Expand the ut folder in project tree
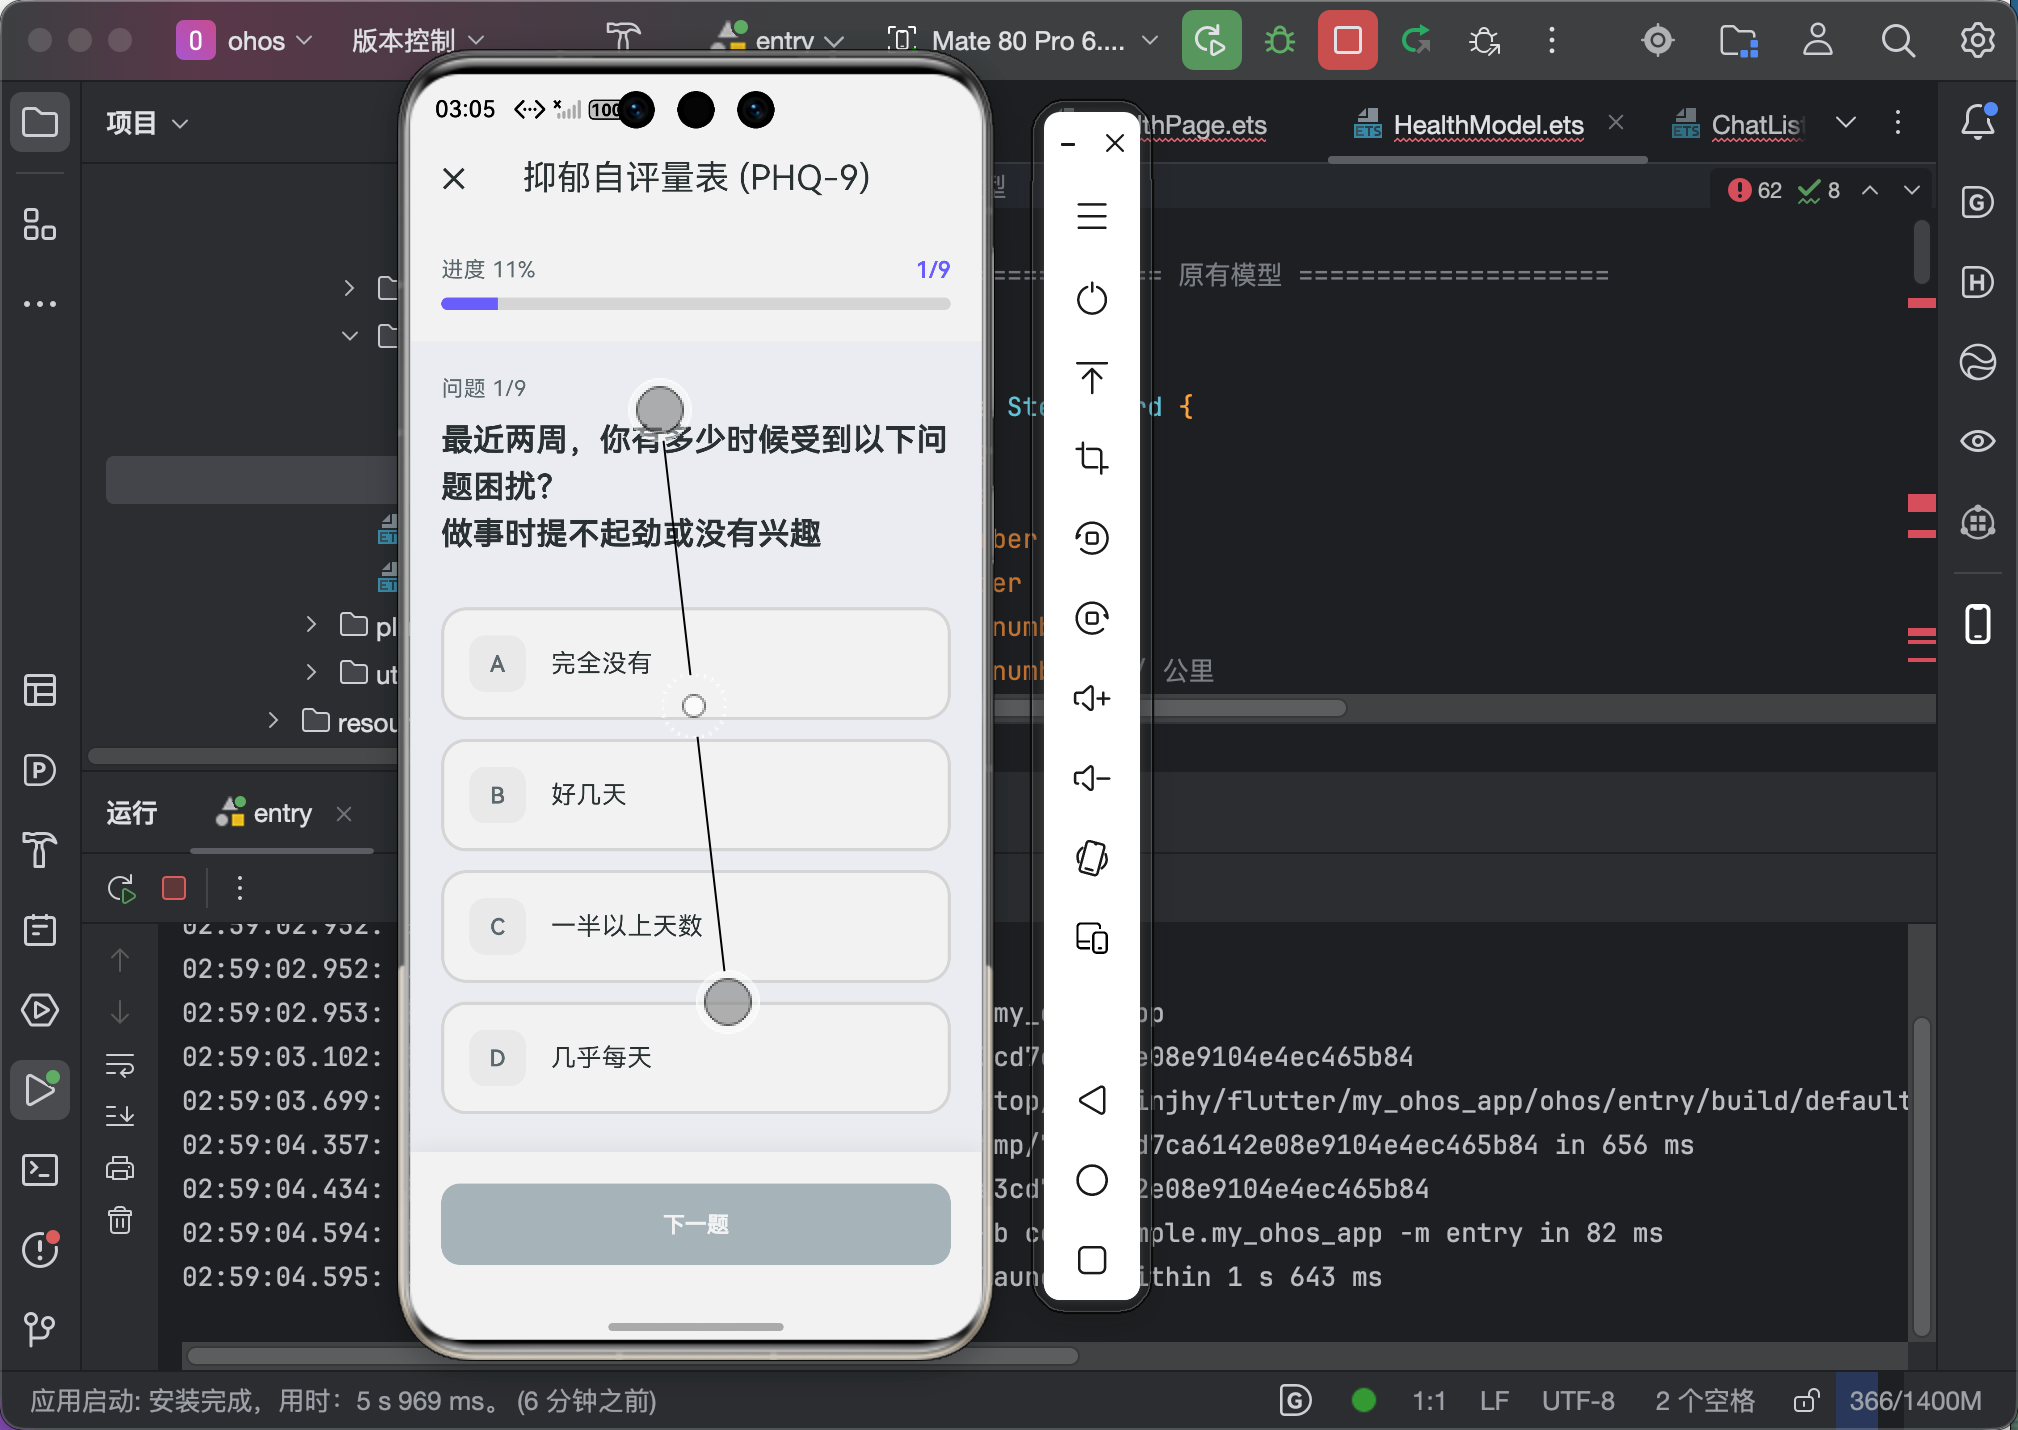The width and height of the screenshot is (2018, 1430). [x=311, y=673]
